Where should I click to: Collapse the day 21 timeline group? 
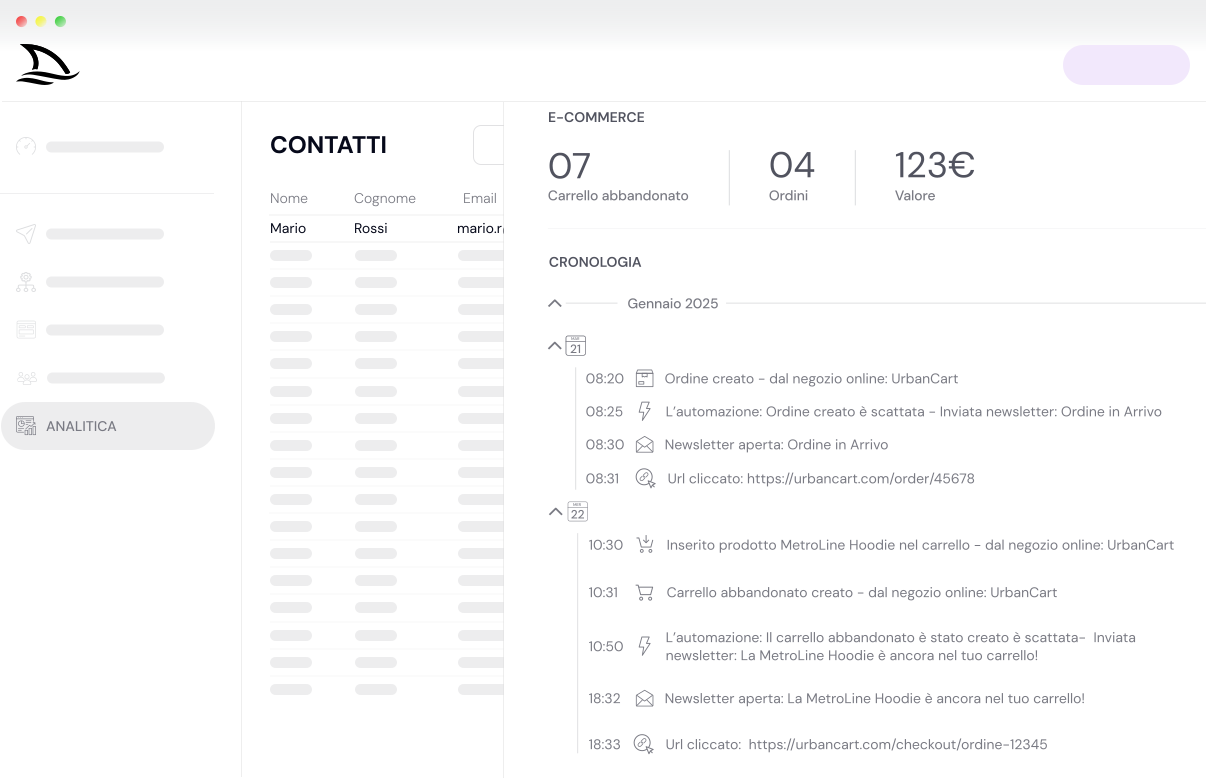(555, 346)
